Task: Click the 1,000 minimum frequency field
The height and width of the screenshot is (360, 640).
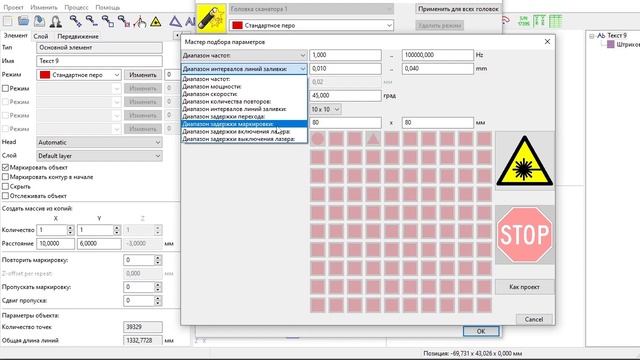Action: coord(345,55)
